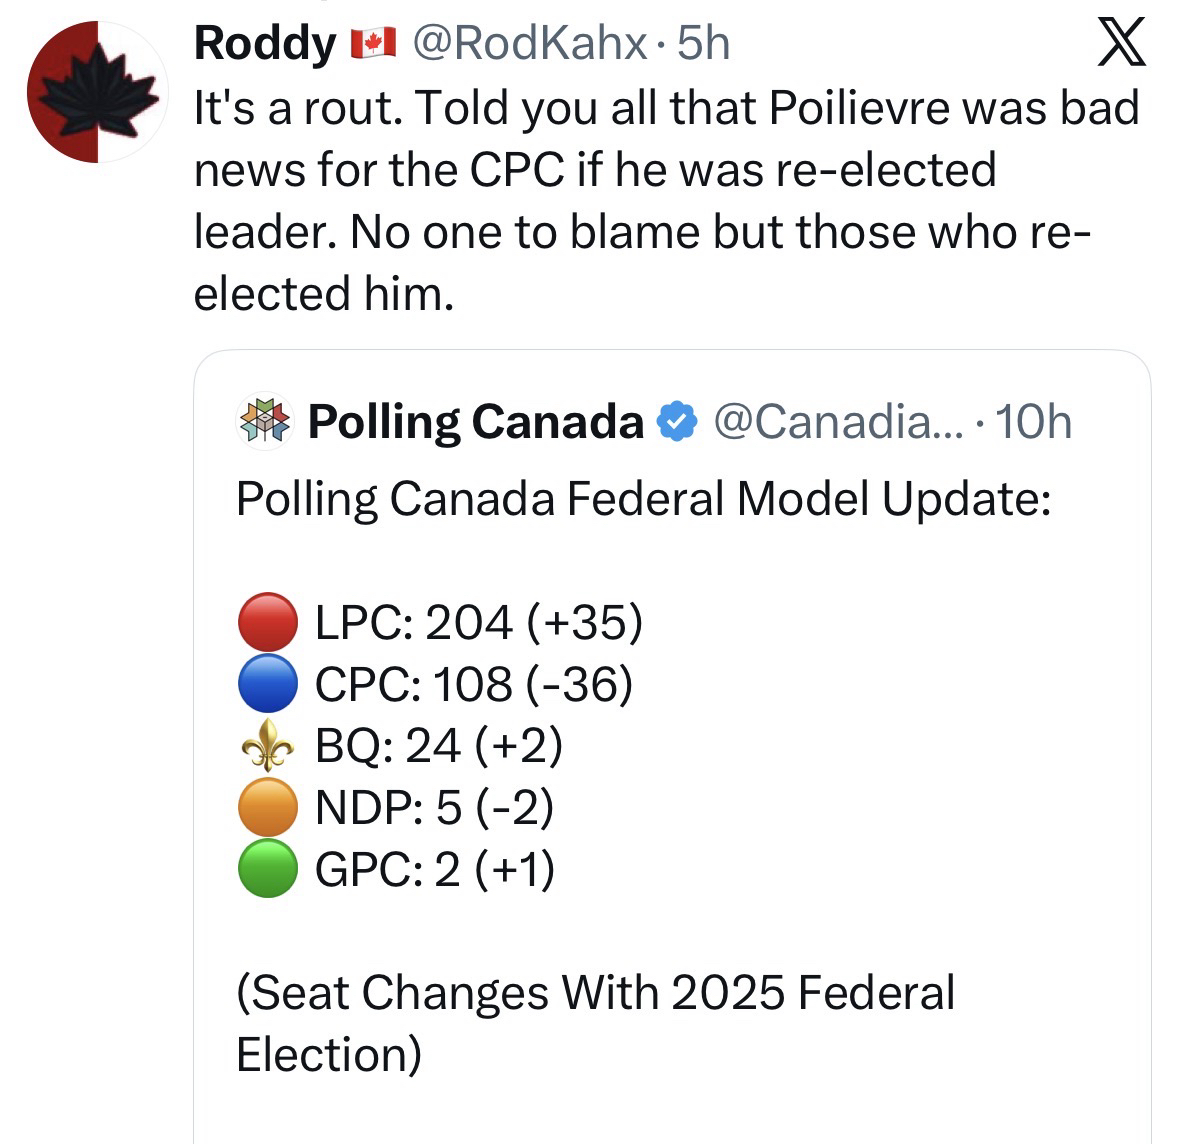
Task: Click the 'Polling Canada Federal Model Update' heading
Action: [x=643, y=498]
